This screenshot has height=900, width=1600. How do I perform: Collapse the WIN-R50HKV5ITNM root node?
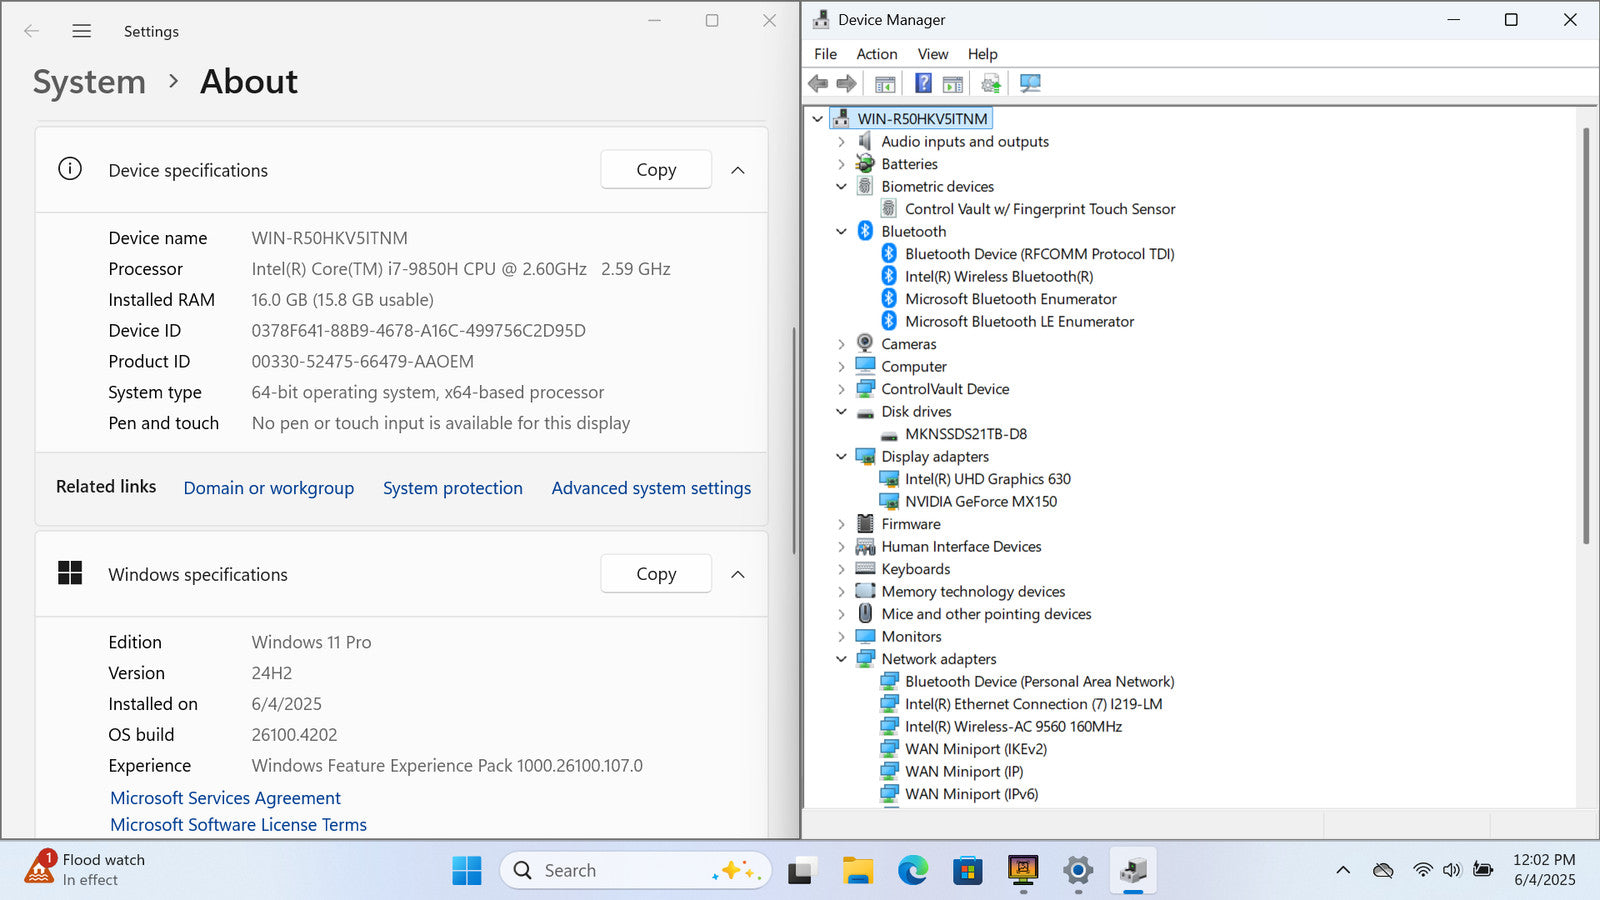pos(817,119)
